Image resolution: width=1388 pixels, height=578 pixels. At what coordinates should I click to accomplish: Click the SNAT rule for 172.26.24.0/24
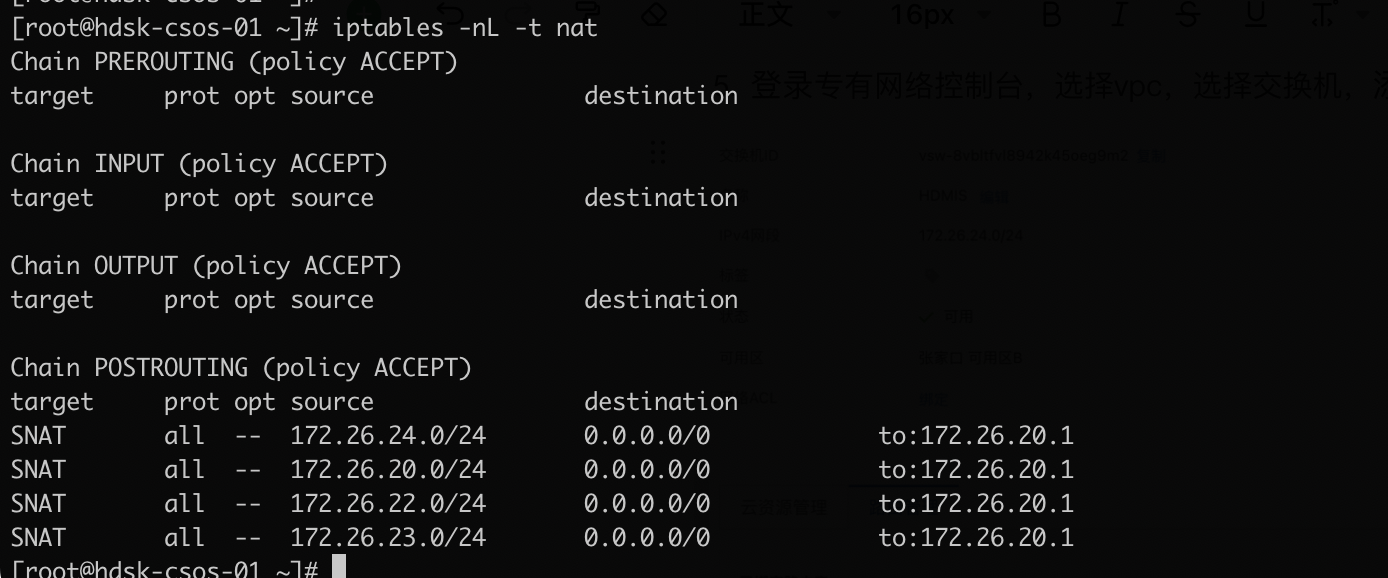coord(388,435)
